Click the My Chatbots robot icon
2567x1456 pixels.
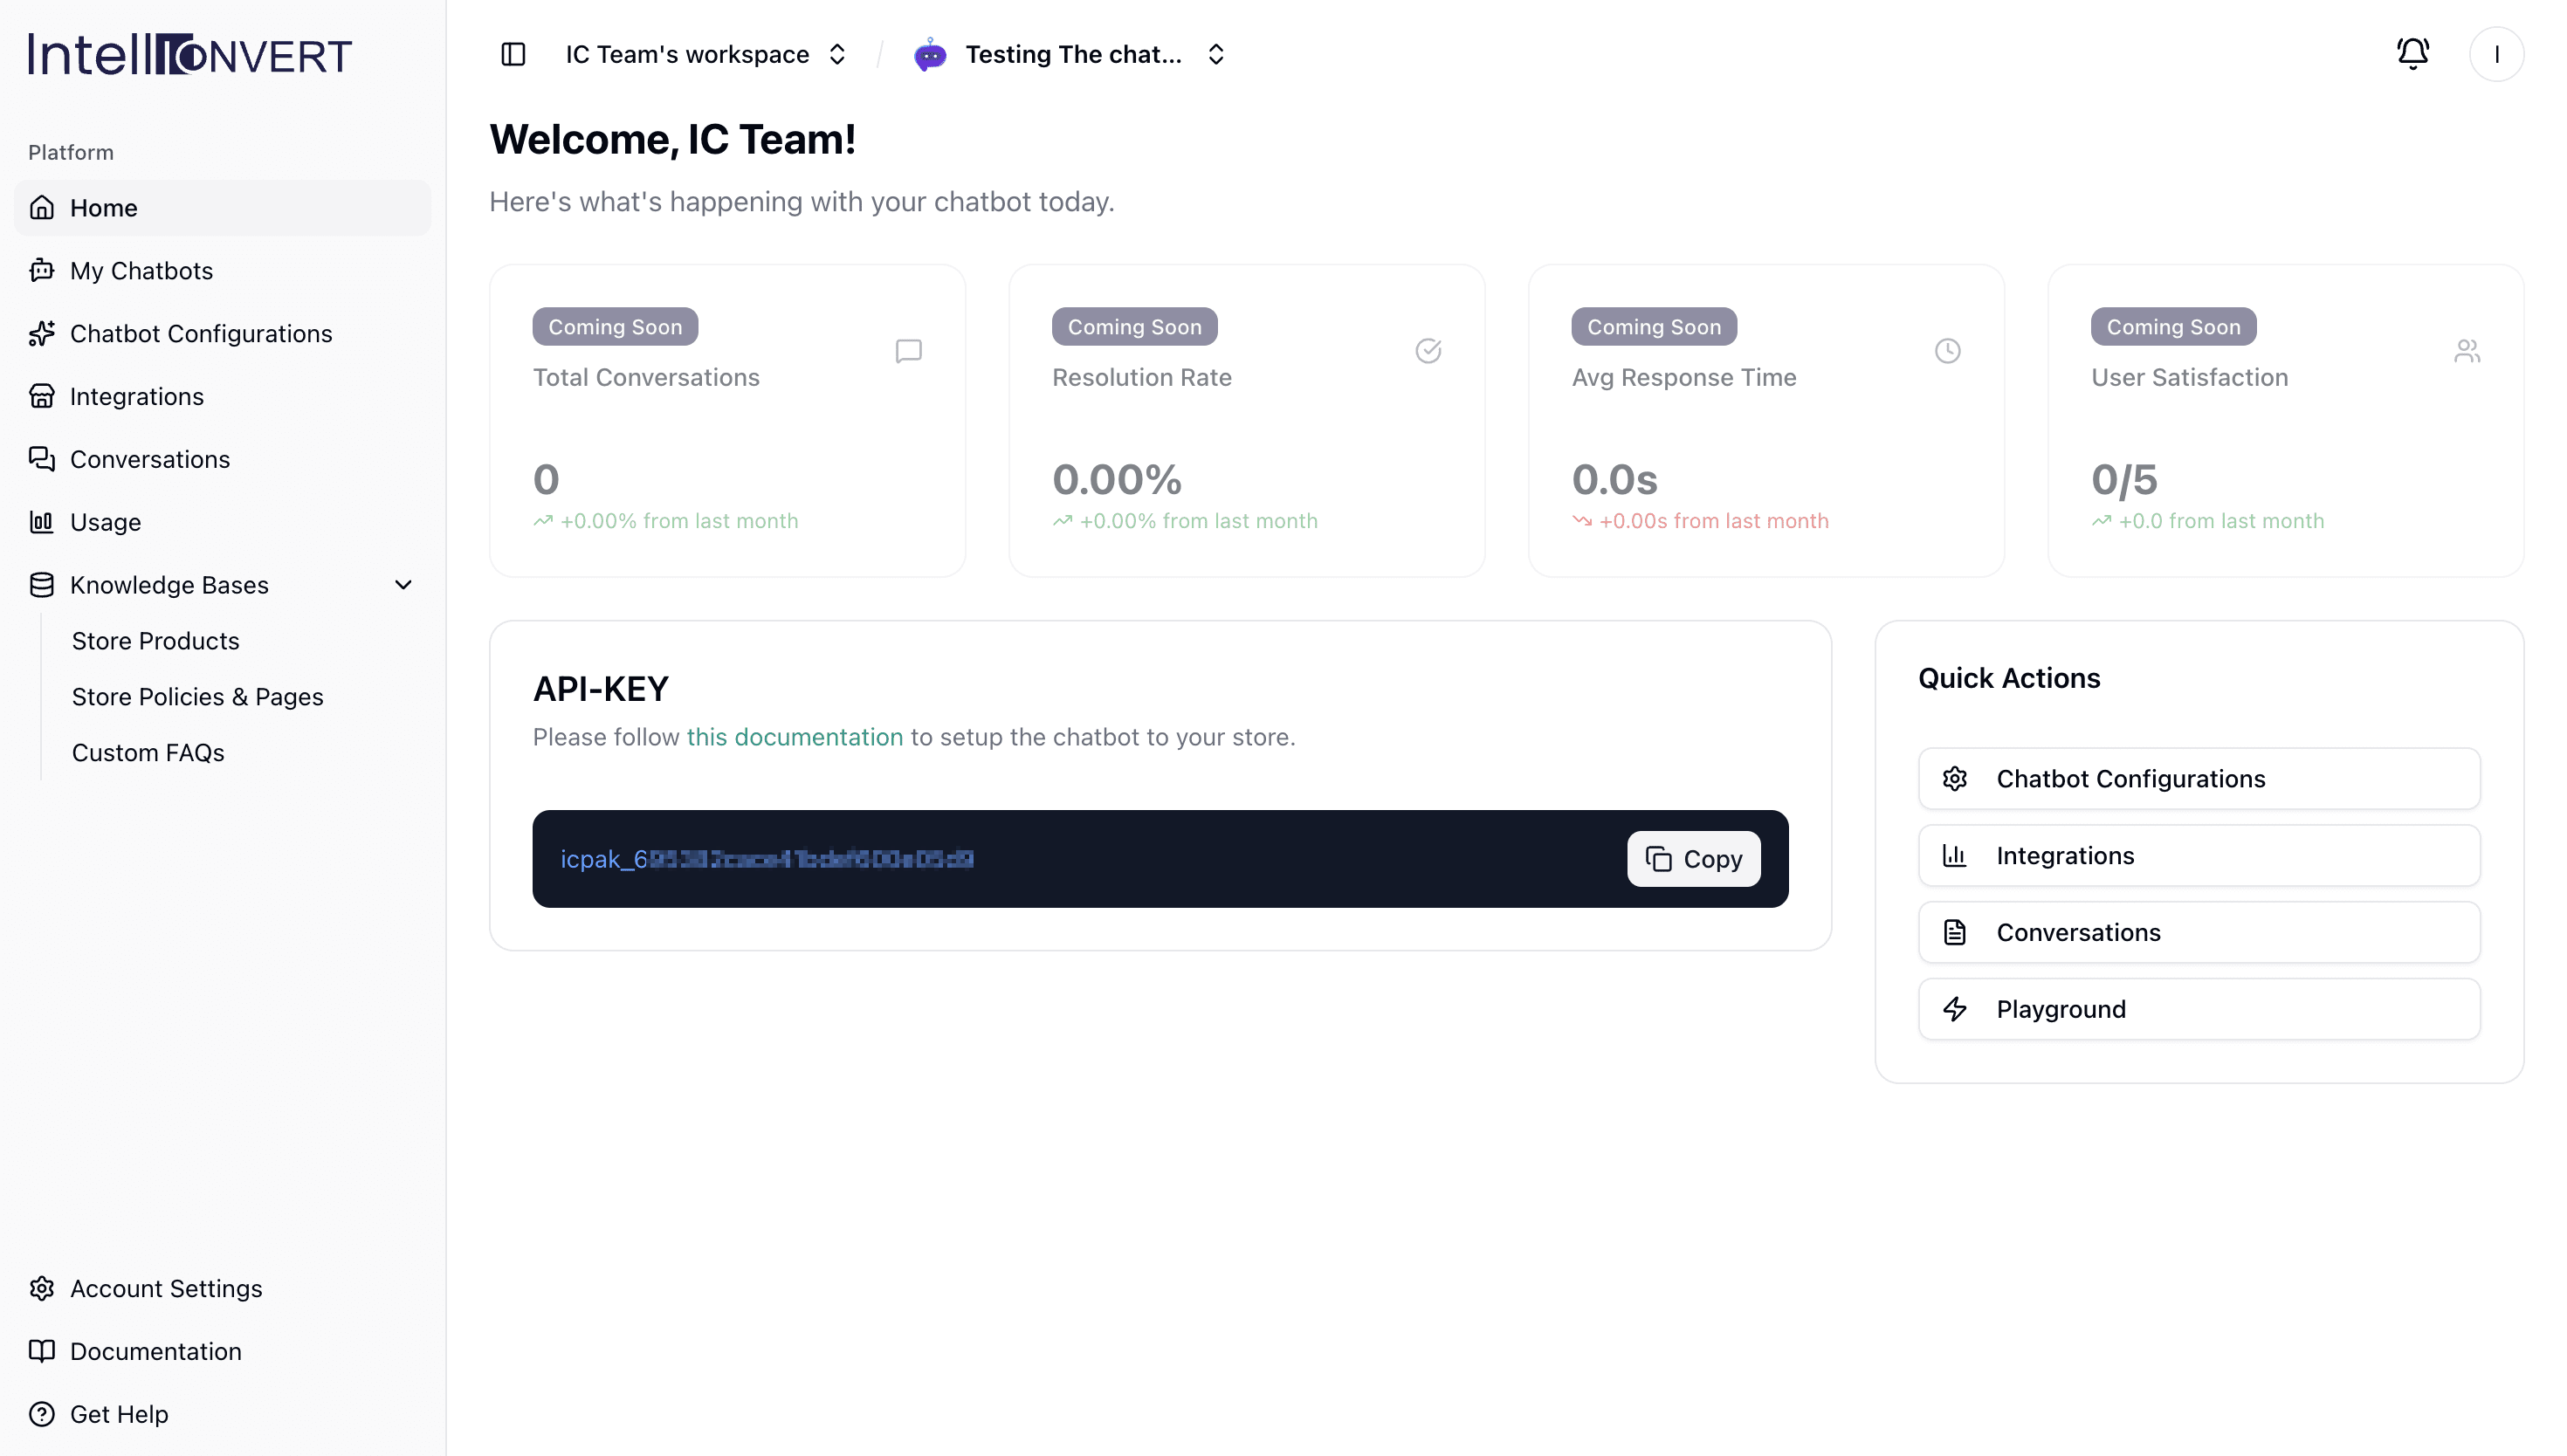pyautogui.click(x=42, y=270)
